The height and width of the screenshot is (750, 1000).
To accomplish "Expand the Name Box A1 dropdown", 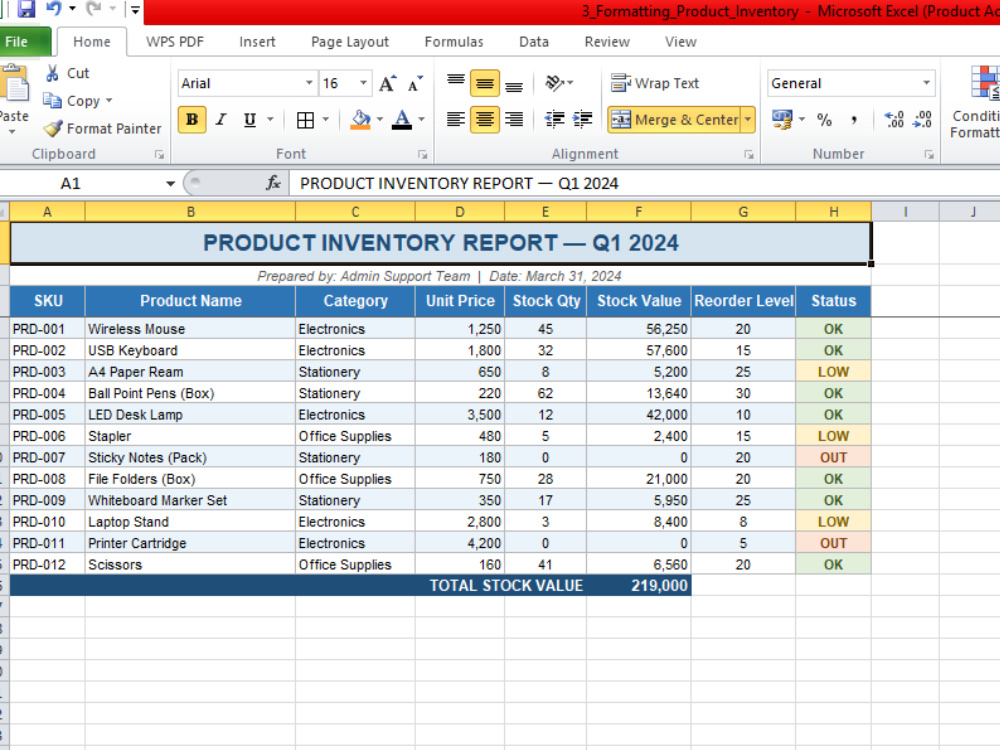I will coord(170,184).
